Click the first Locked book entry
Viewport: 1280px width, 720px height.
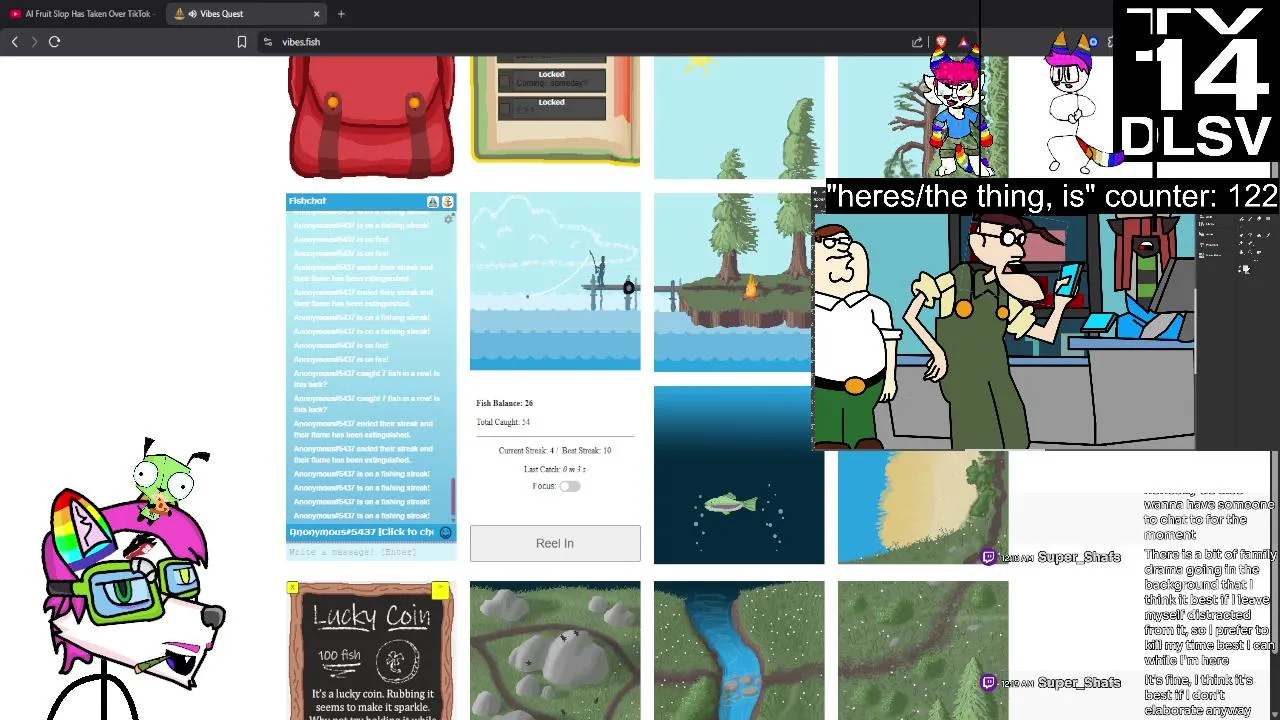(x=551, y=81)
